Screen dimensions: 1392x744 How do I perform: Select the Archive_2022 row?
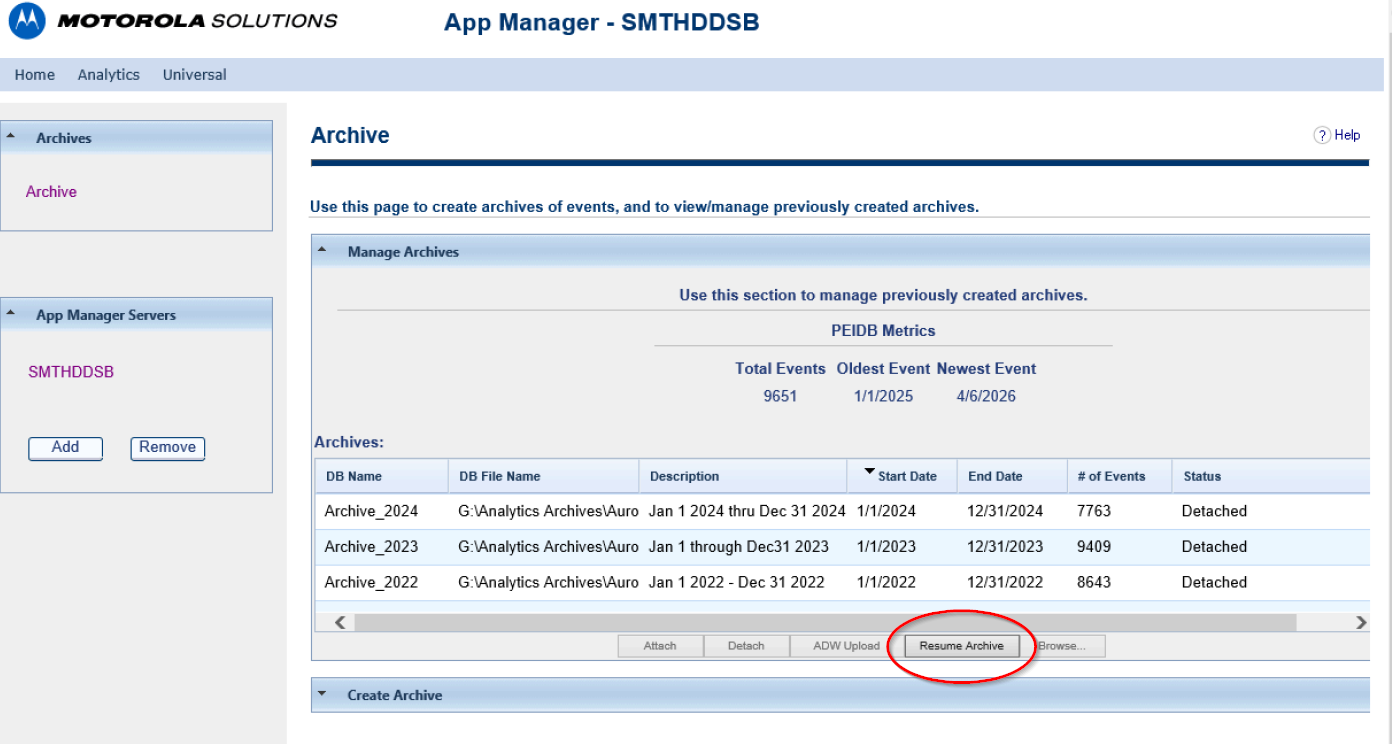coord(842,582)
